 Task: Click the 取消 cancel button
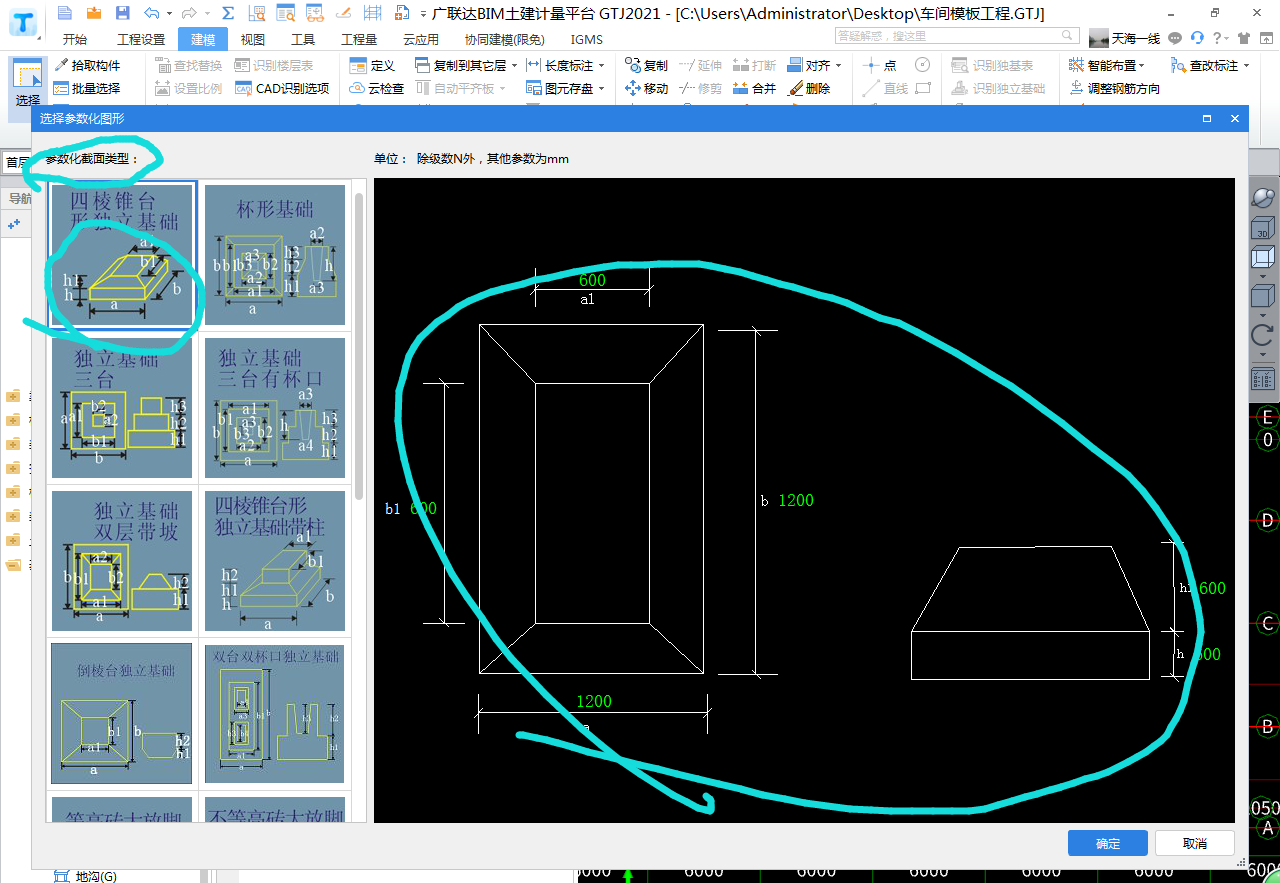1195,843
